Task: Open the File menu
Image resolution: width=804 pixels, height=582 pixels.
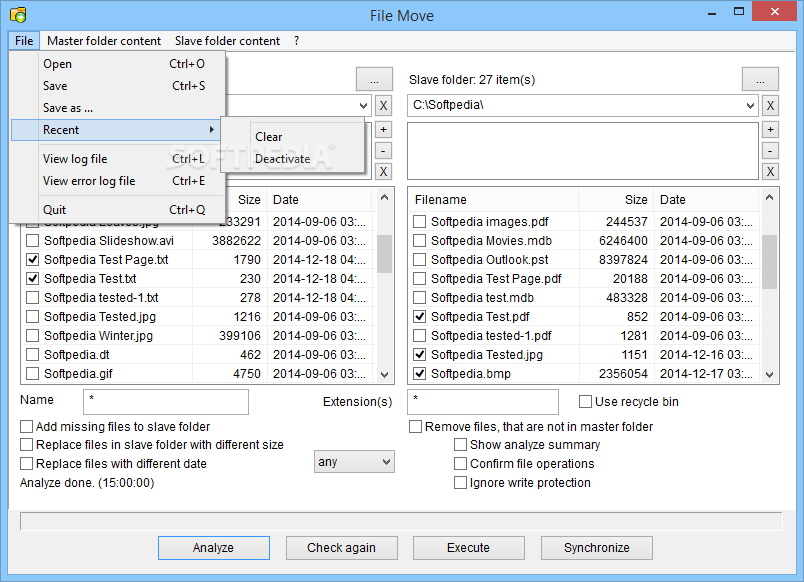Action: coord(24,41)
